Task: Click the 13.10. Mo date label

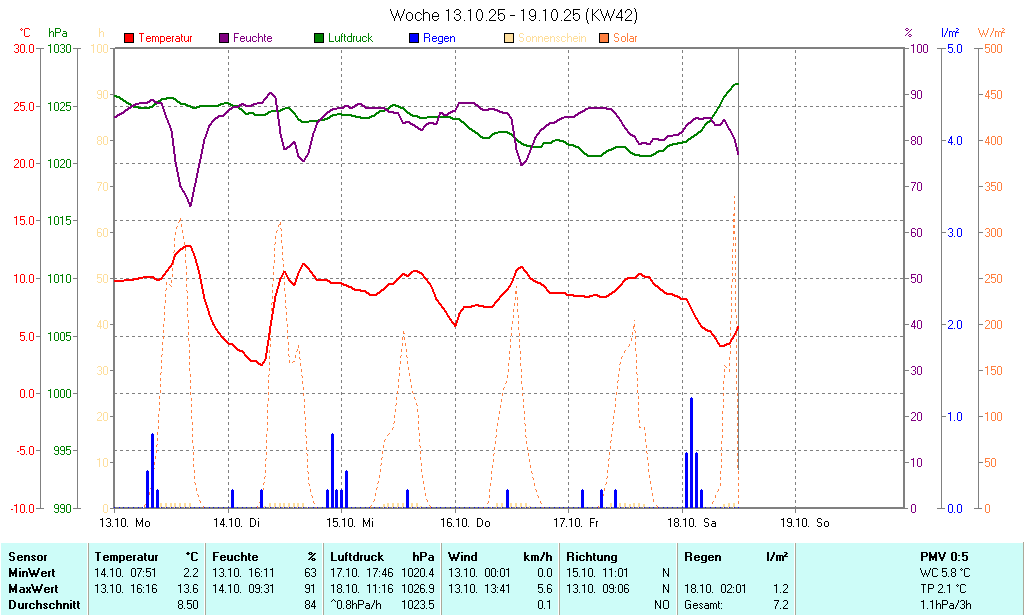Action: click(x=125, y=523)
